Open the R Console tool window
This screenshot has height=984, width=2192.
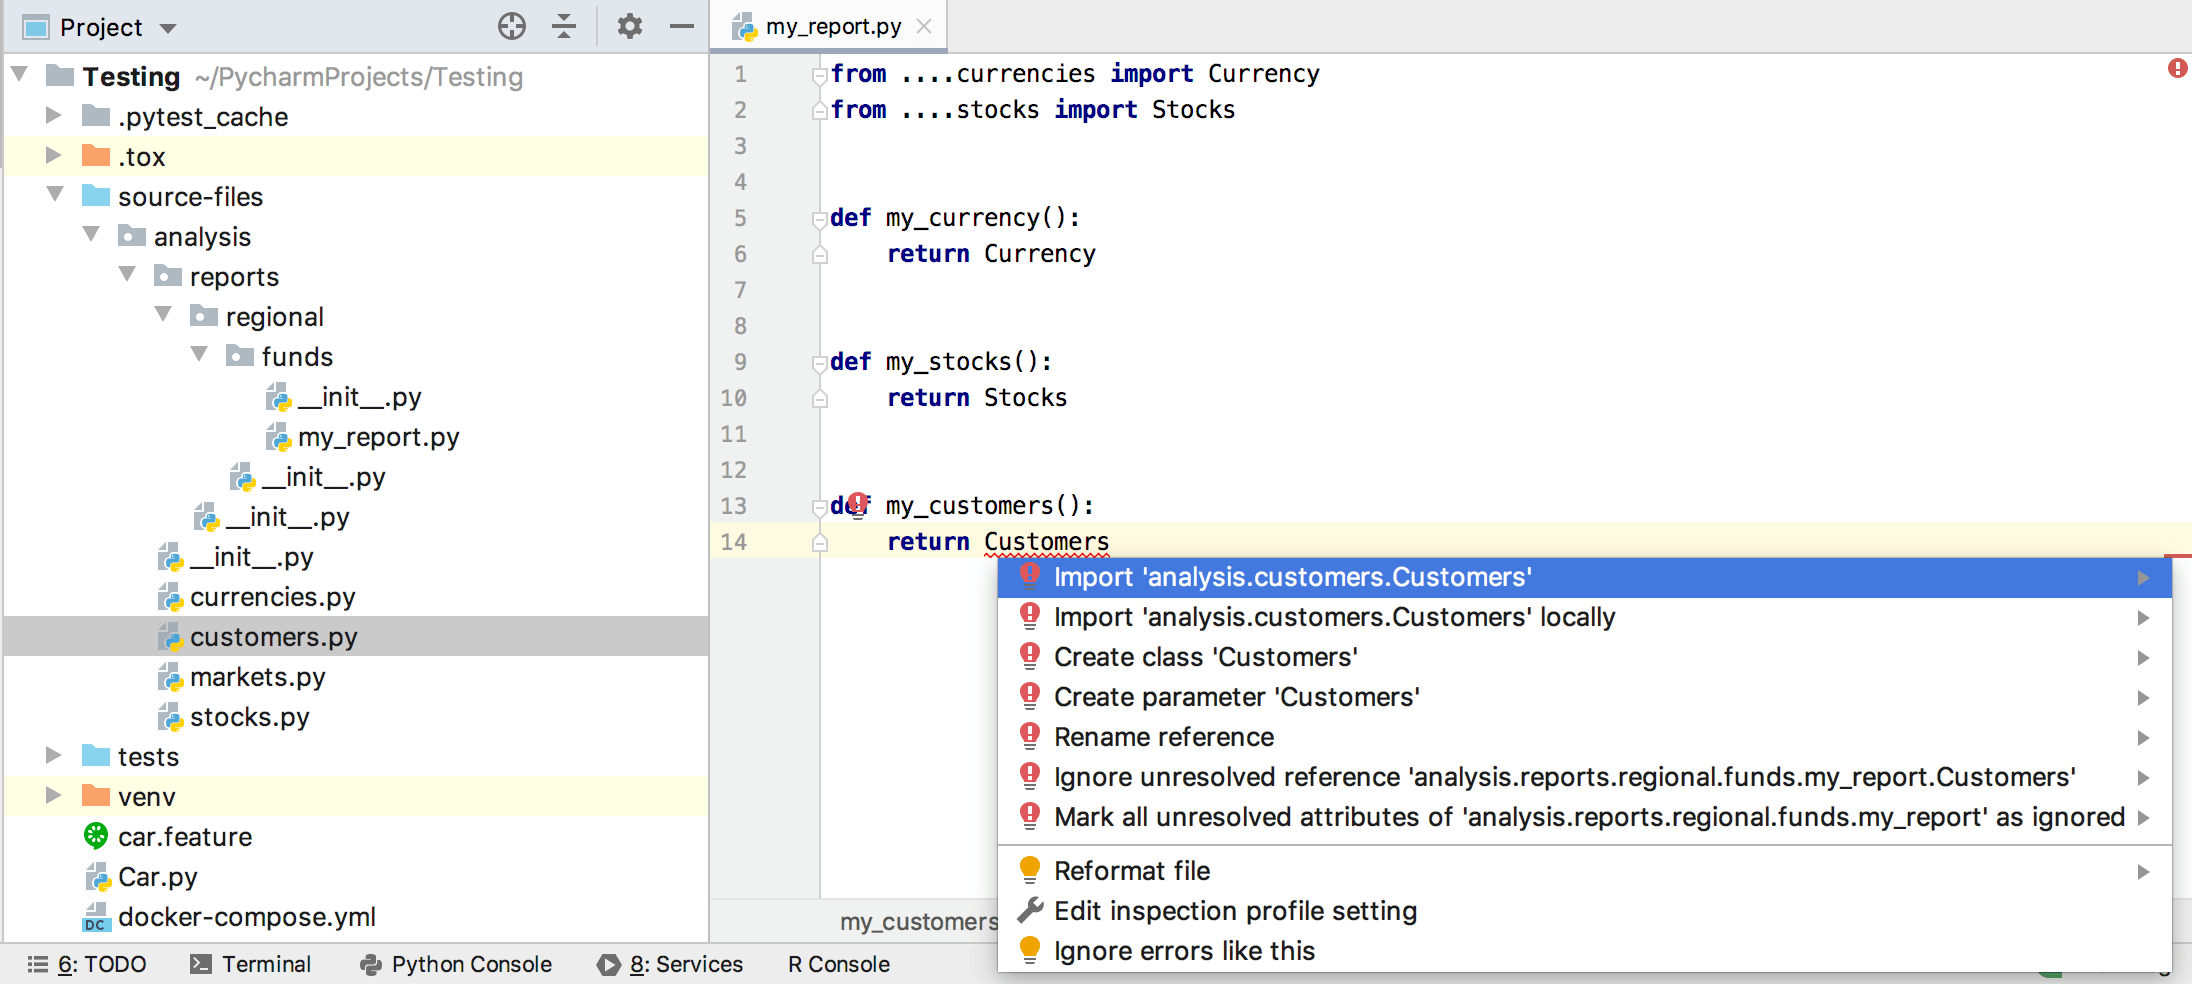coord(838,964)
